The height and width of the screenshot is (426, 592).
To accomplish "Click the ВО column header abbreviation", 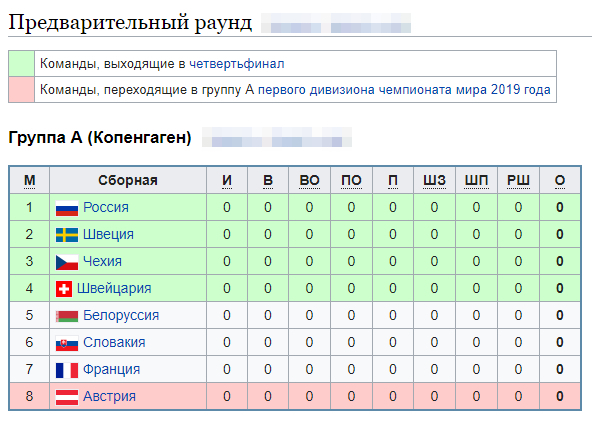I will (309, 181).
